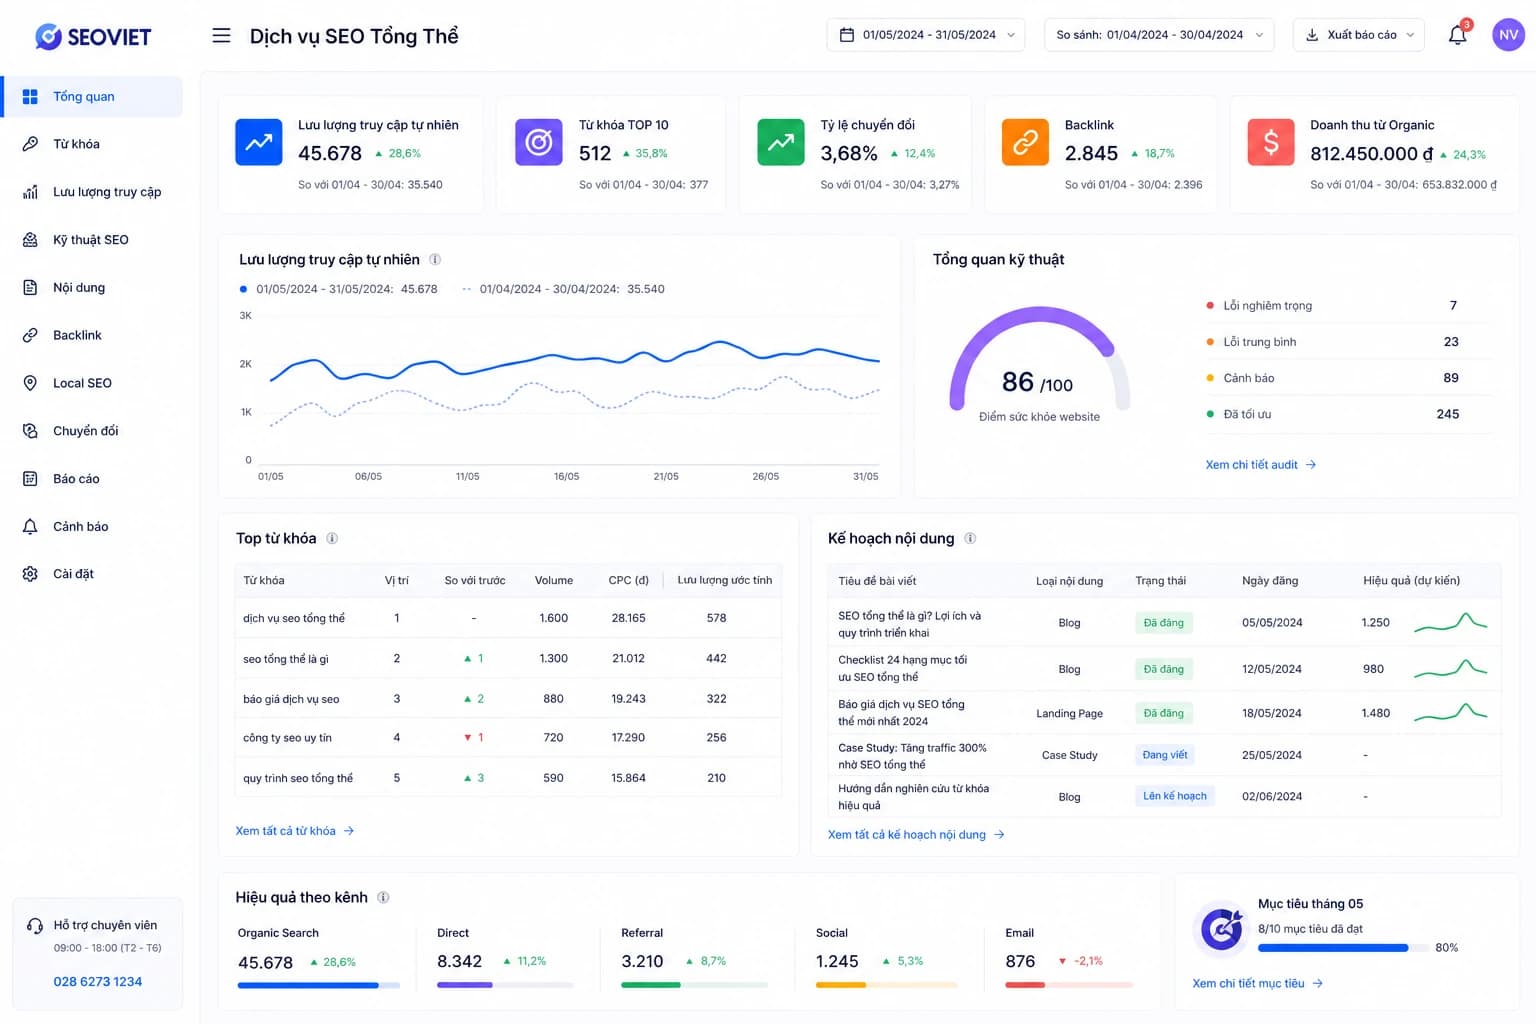Click the organic traffic trend icon
Viewport: 1536px width, 1024px height.
pyautogui.click(x=259, y=142)
